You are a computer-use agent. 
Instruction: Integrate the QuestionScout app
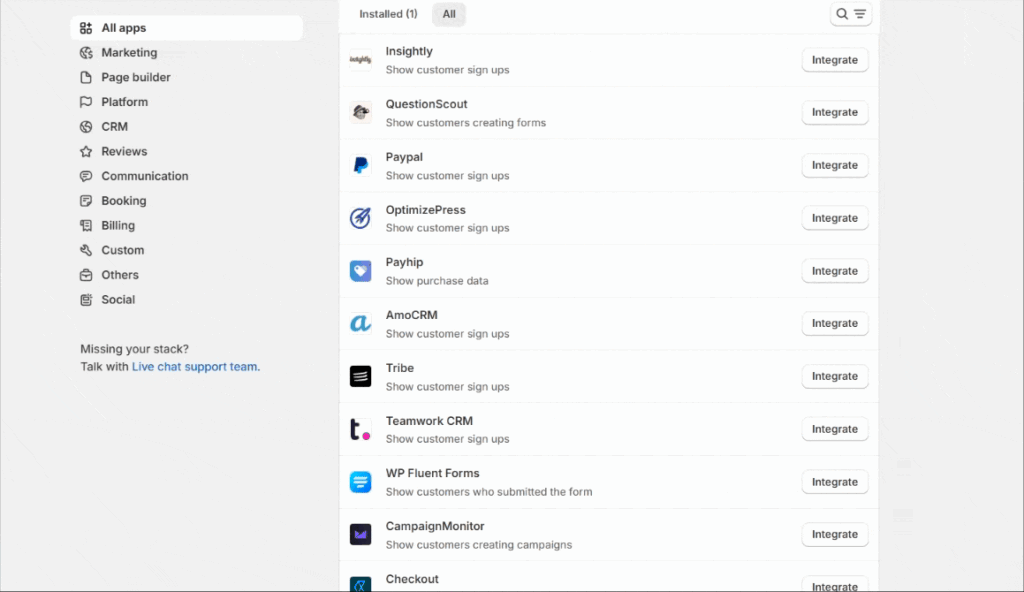pyautogui.click(x=835, y=112)
